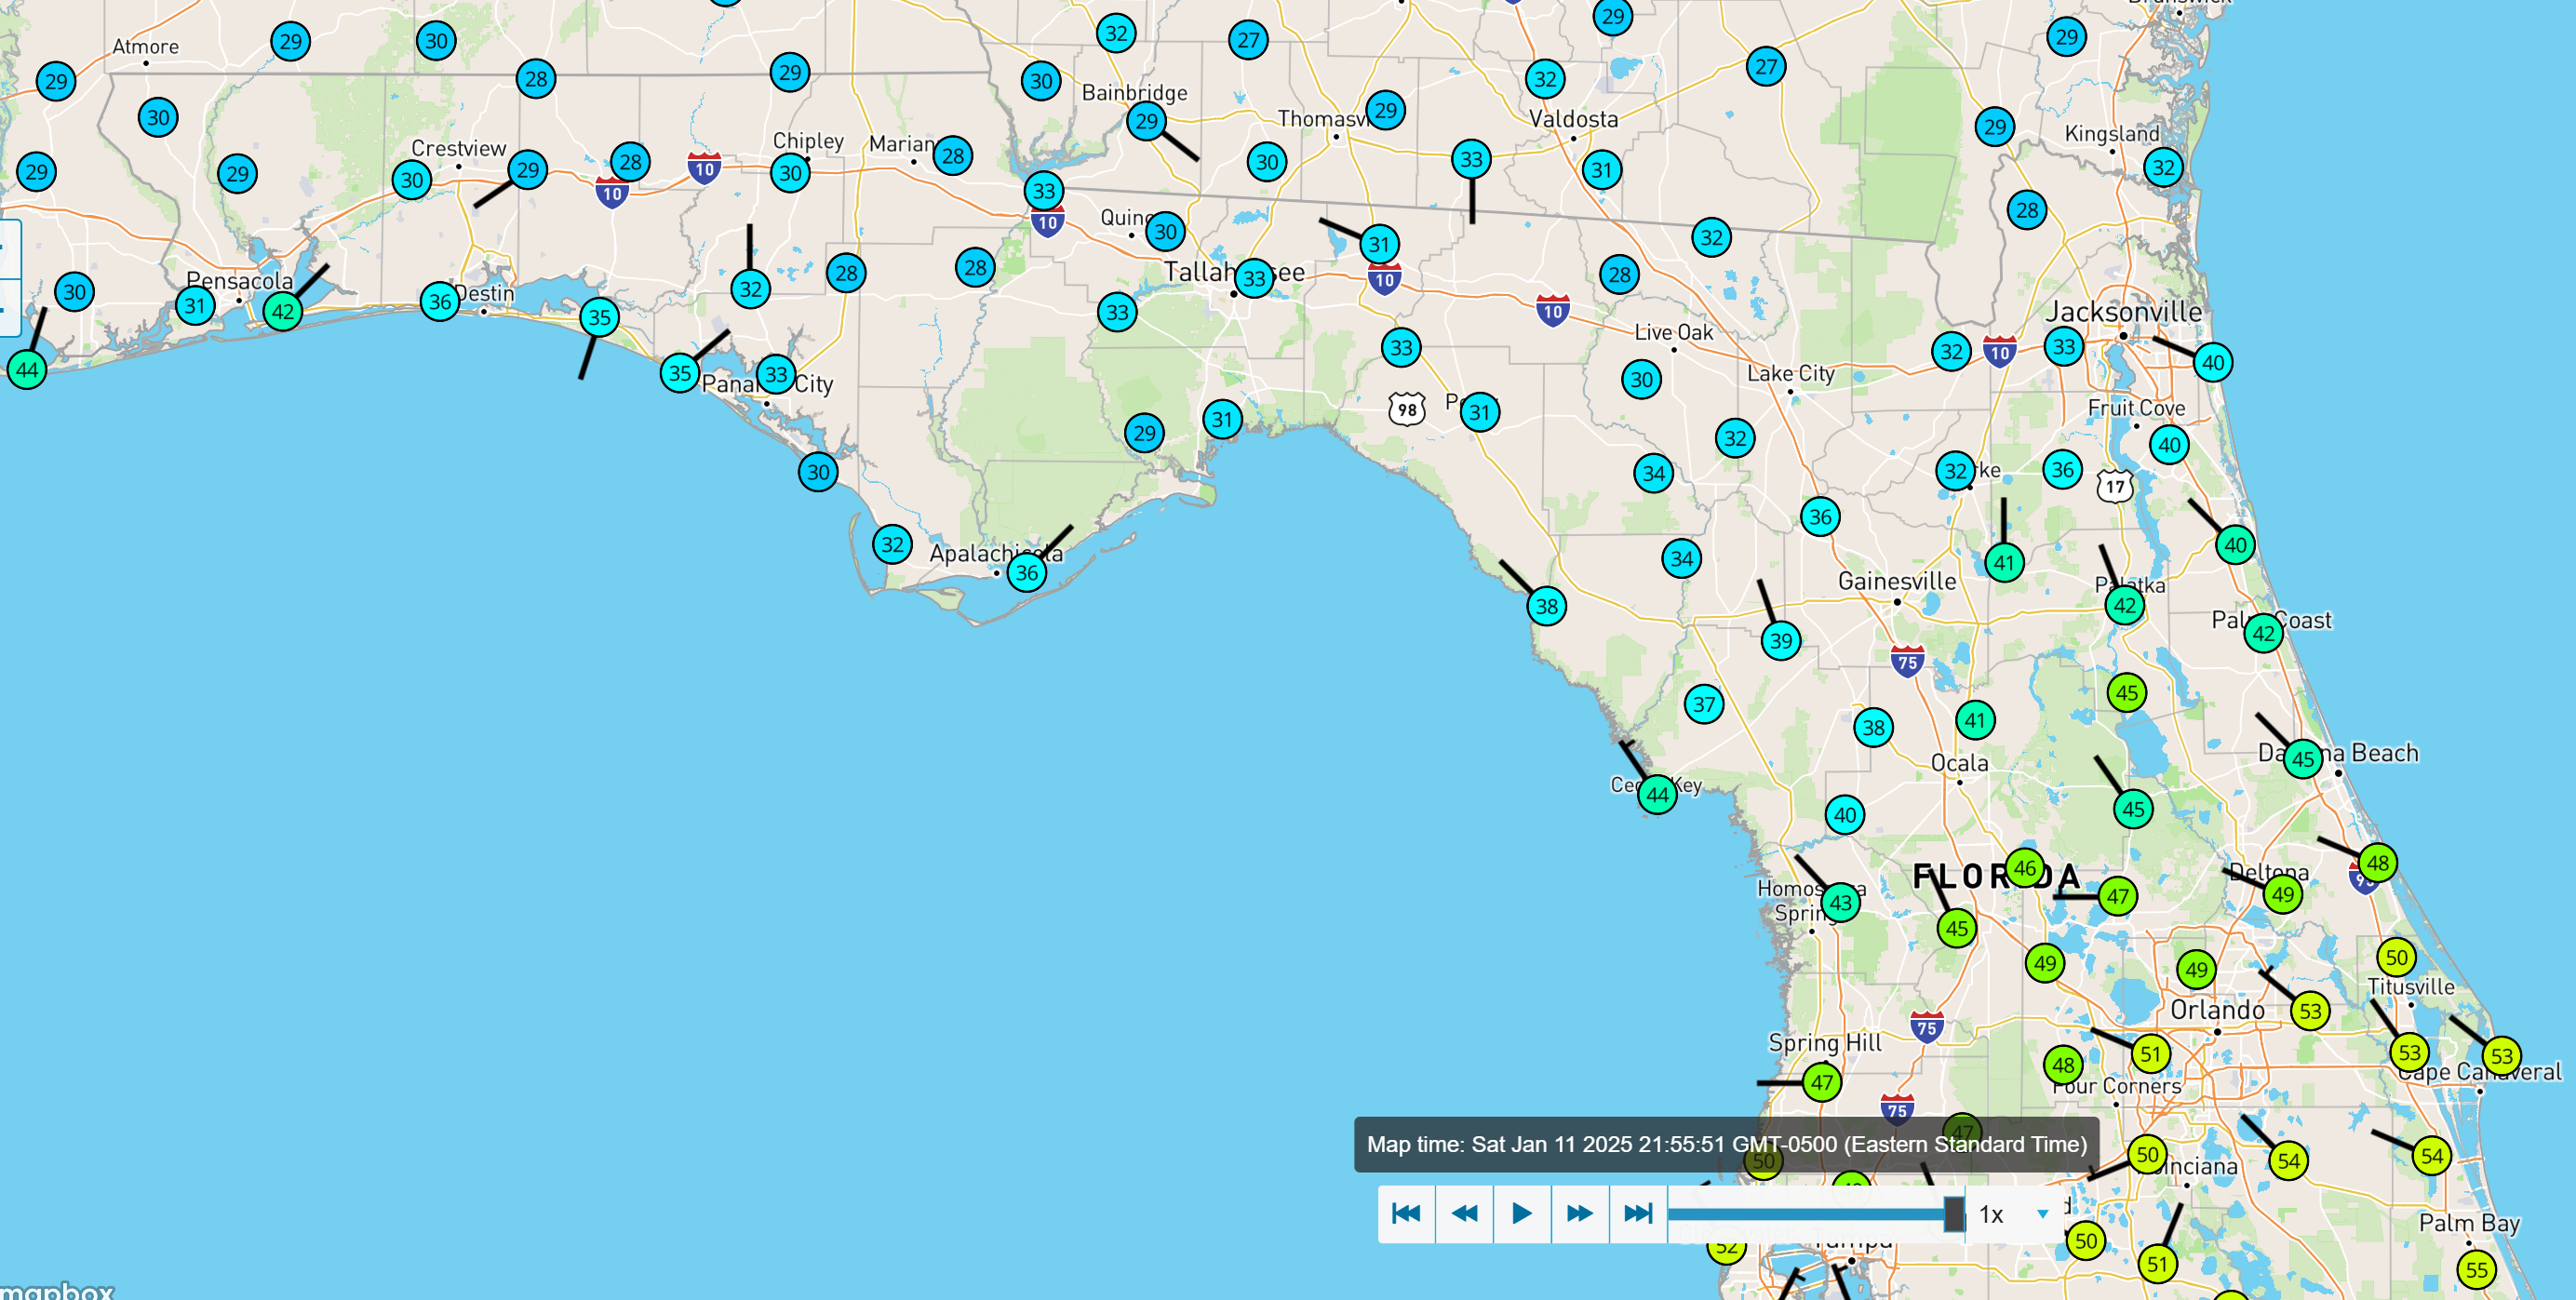
Task: Select the 42 station at Palm Coast
Action: coord(2264,633)
